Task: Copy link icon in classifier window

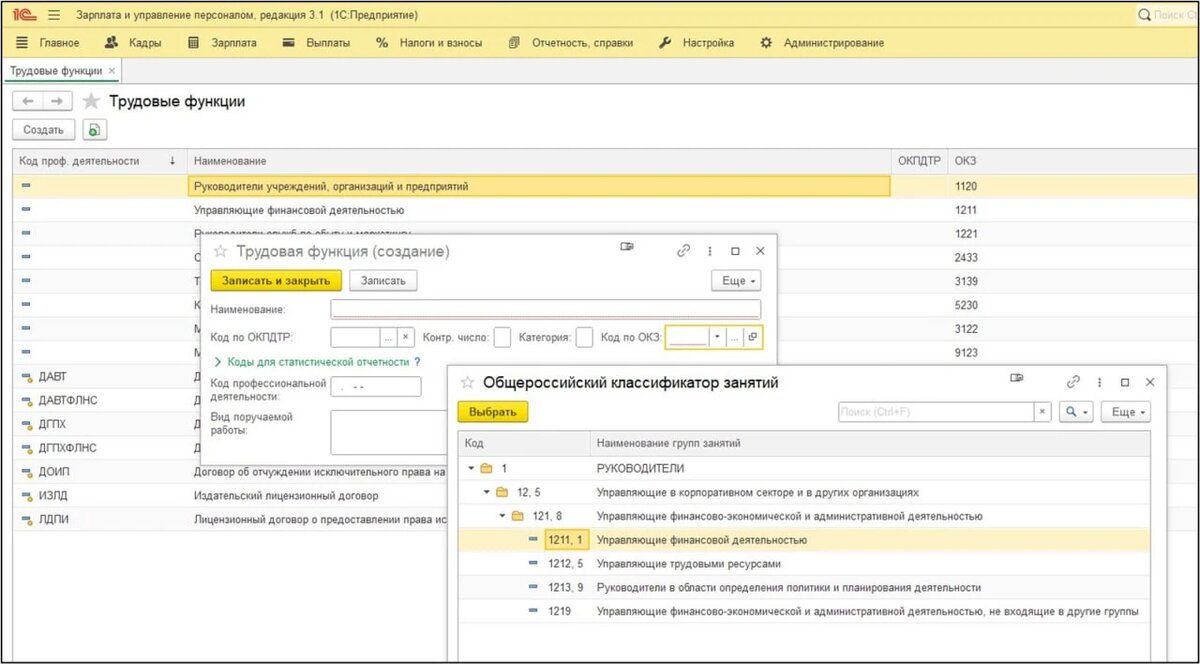Action: point(1074,382)
